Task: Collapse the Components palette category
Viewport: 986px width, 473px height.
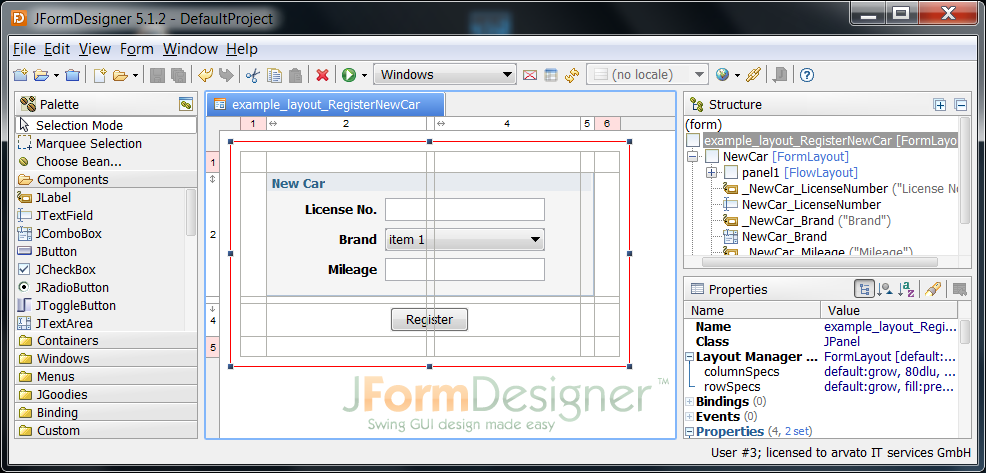Action: click(106, 179)
